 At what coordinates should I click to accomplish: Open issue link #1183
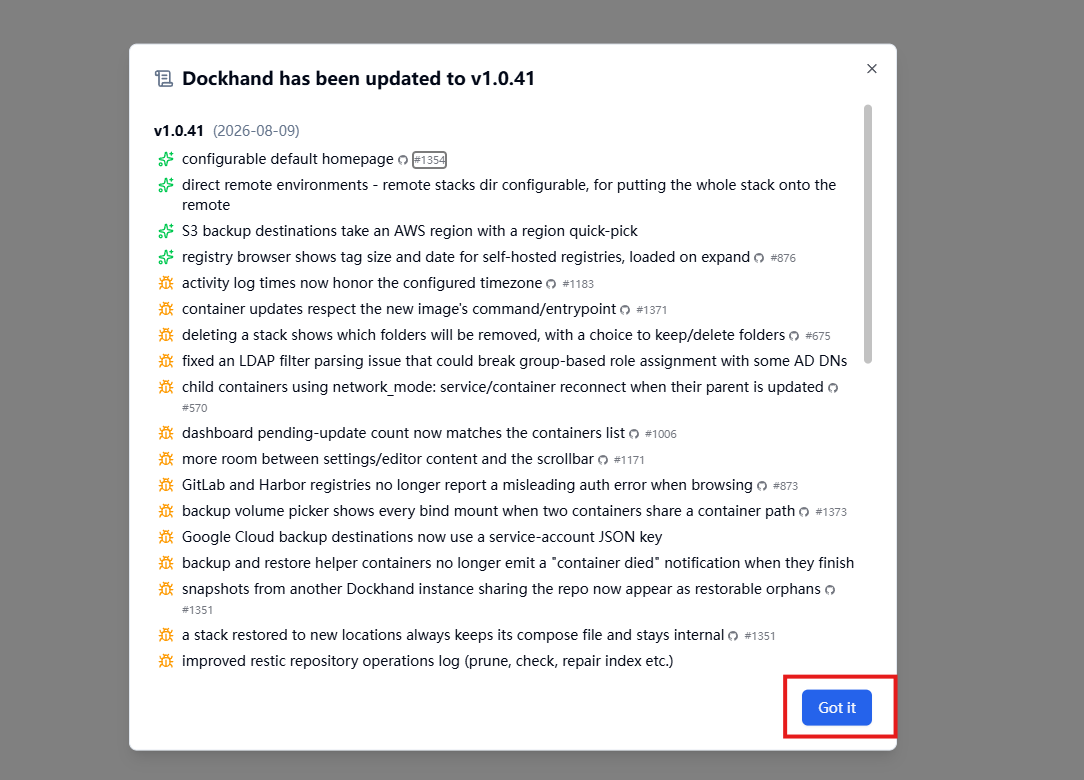point(578,284)
